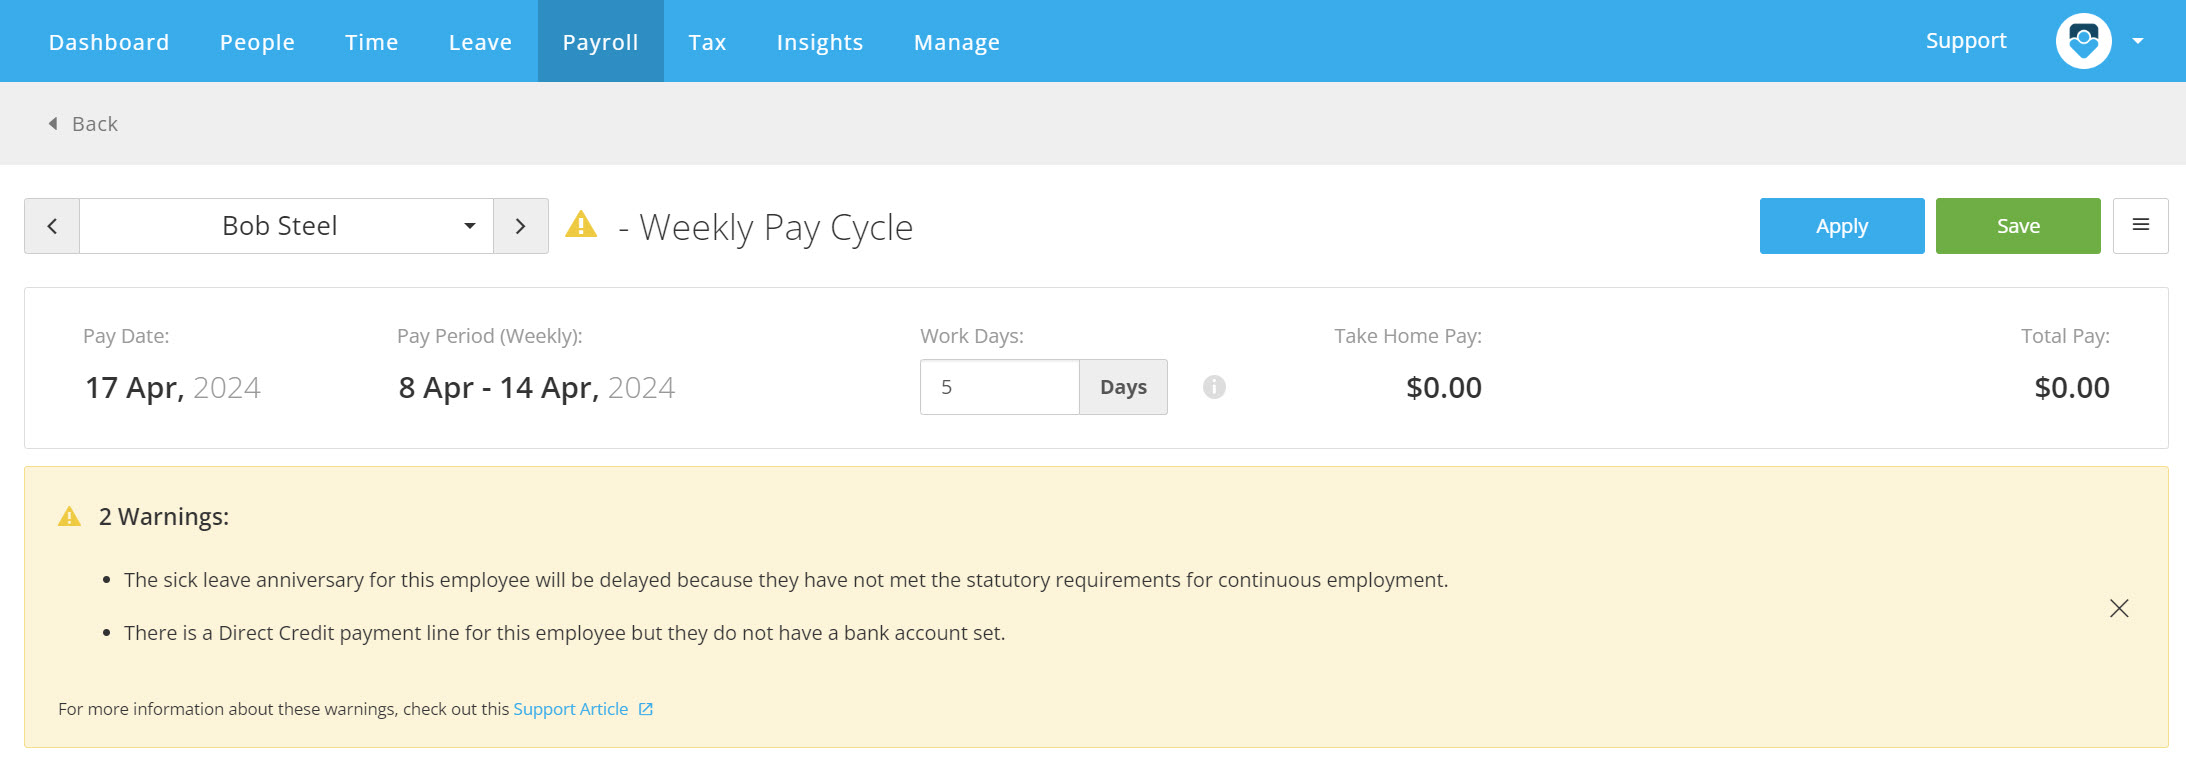Image resolution: width=2186 pixels, height=778 pixels.
Task: Open the hamburger options menu next to Save
Action: pos(2140,226)
